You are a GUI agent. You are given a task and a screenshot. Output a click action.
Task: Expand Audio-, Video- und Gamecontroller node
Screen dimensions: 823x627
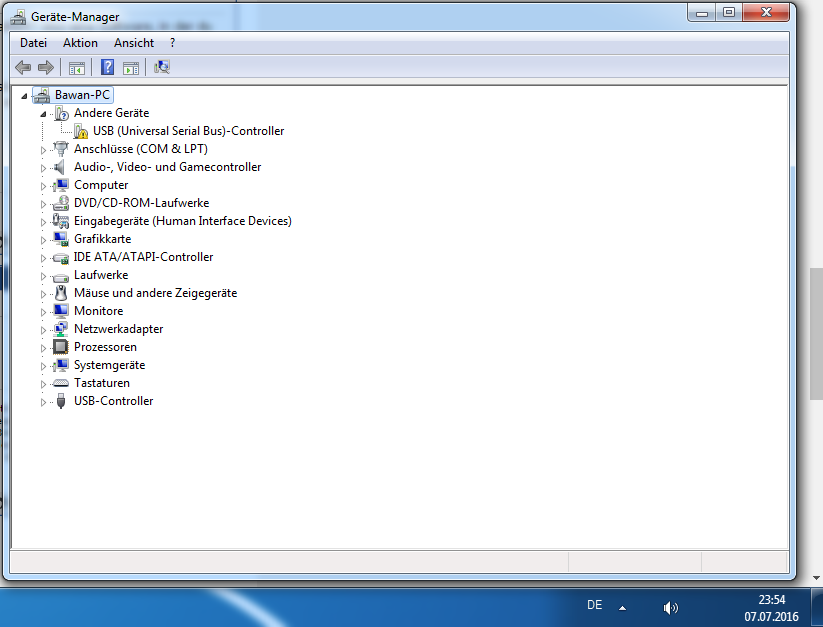[43, 168]
